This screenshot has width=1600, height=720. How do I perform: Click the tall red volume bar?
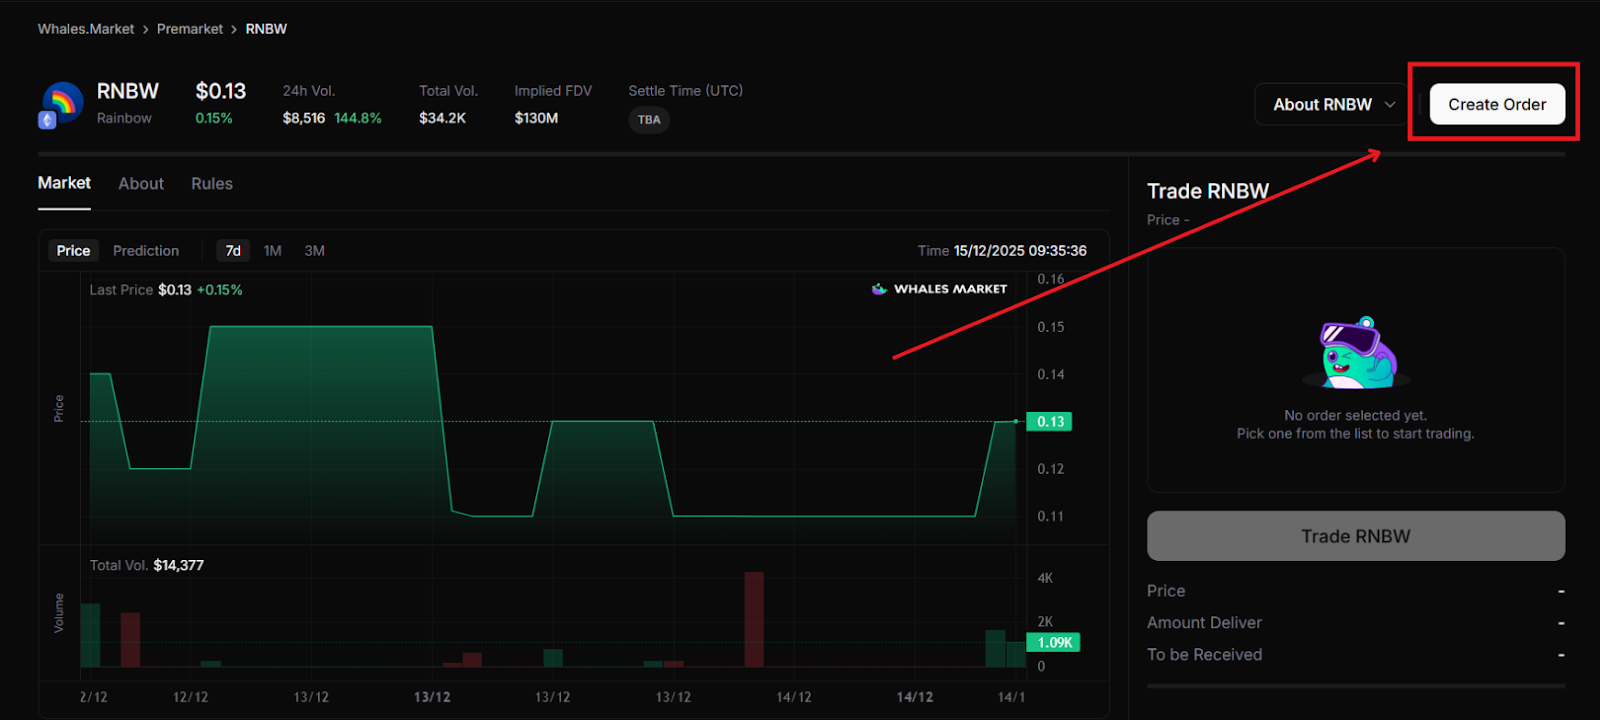click(754, 619)
